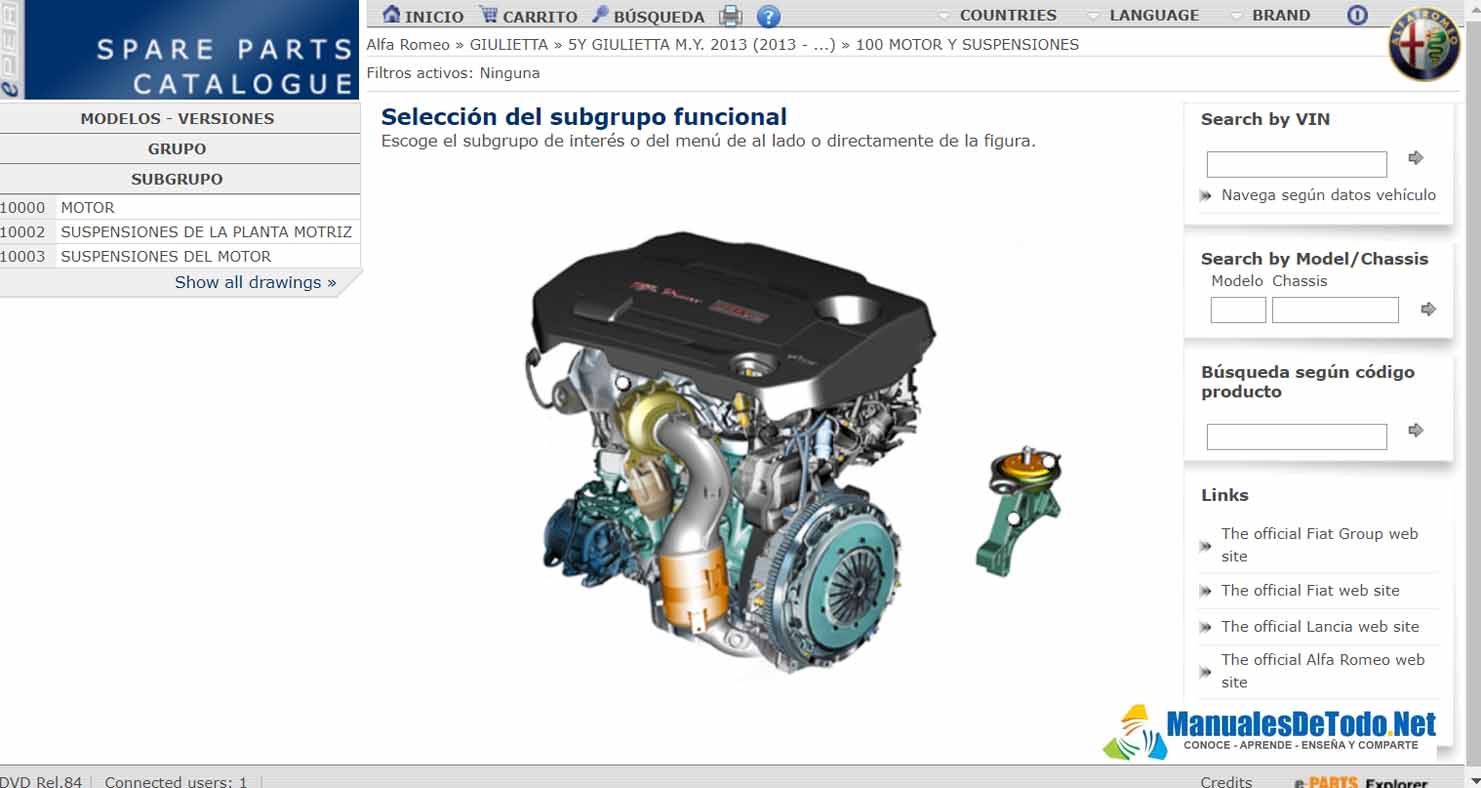
Task: Open the official Fiat Group web site
Action: click(x=1319, y=545)
